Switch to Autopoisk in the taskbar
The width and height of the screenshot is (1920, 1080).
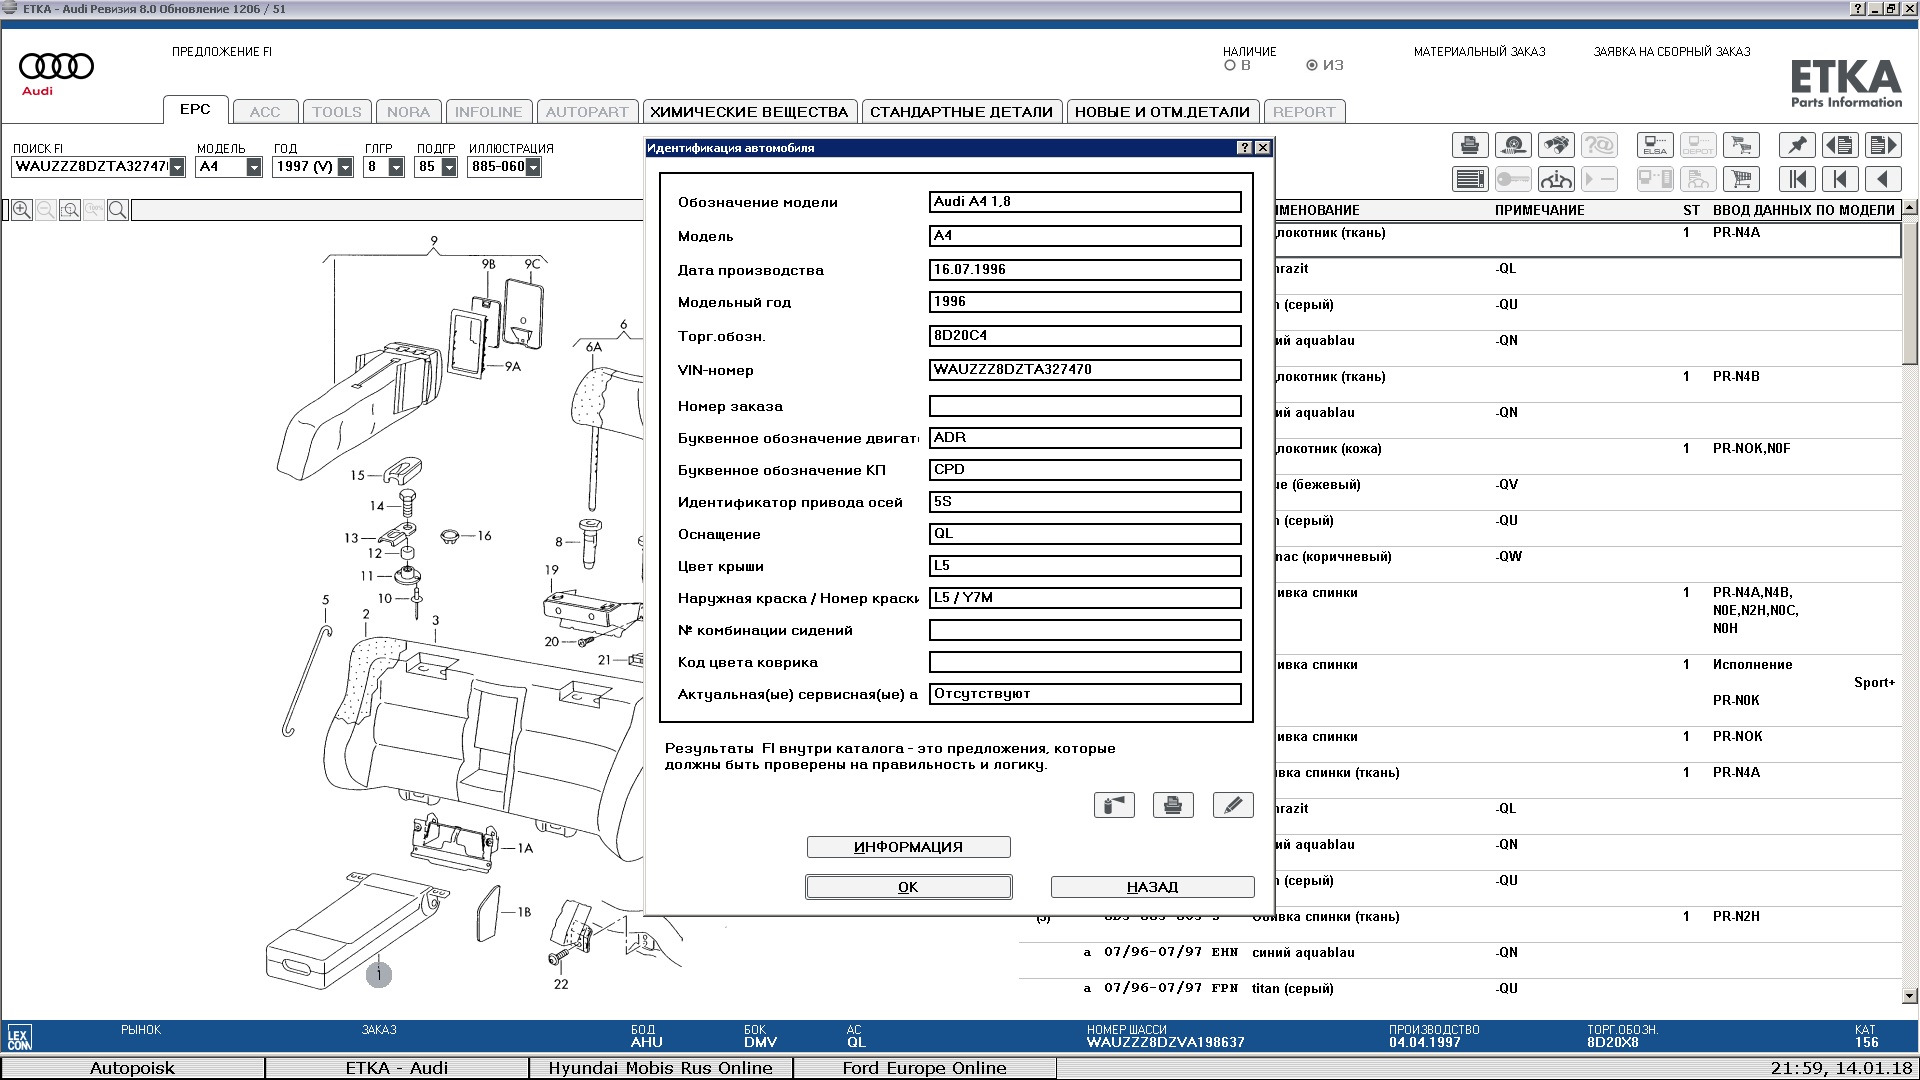pos(132,1068)
